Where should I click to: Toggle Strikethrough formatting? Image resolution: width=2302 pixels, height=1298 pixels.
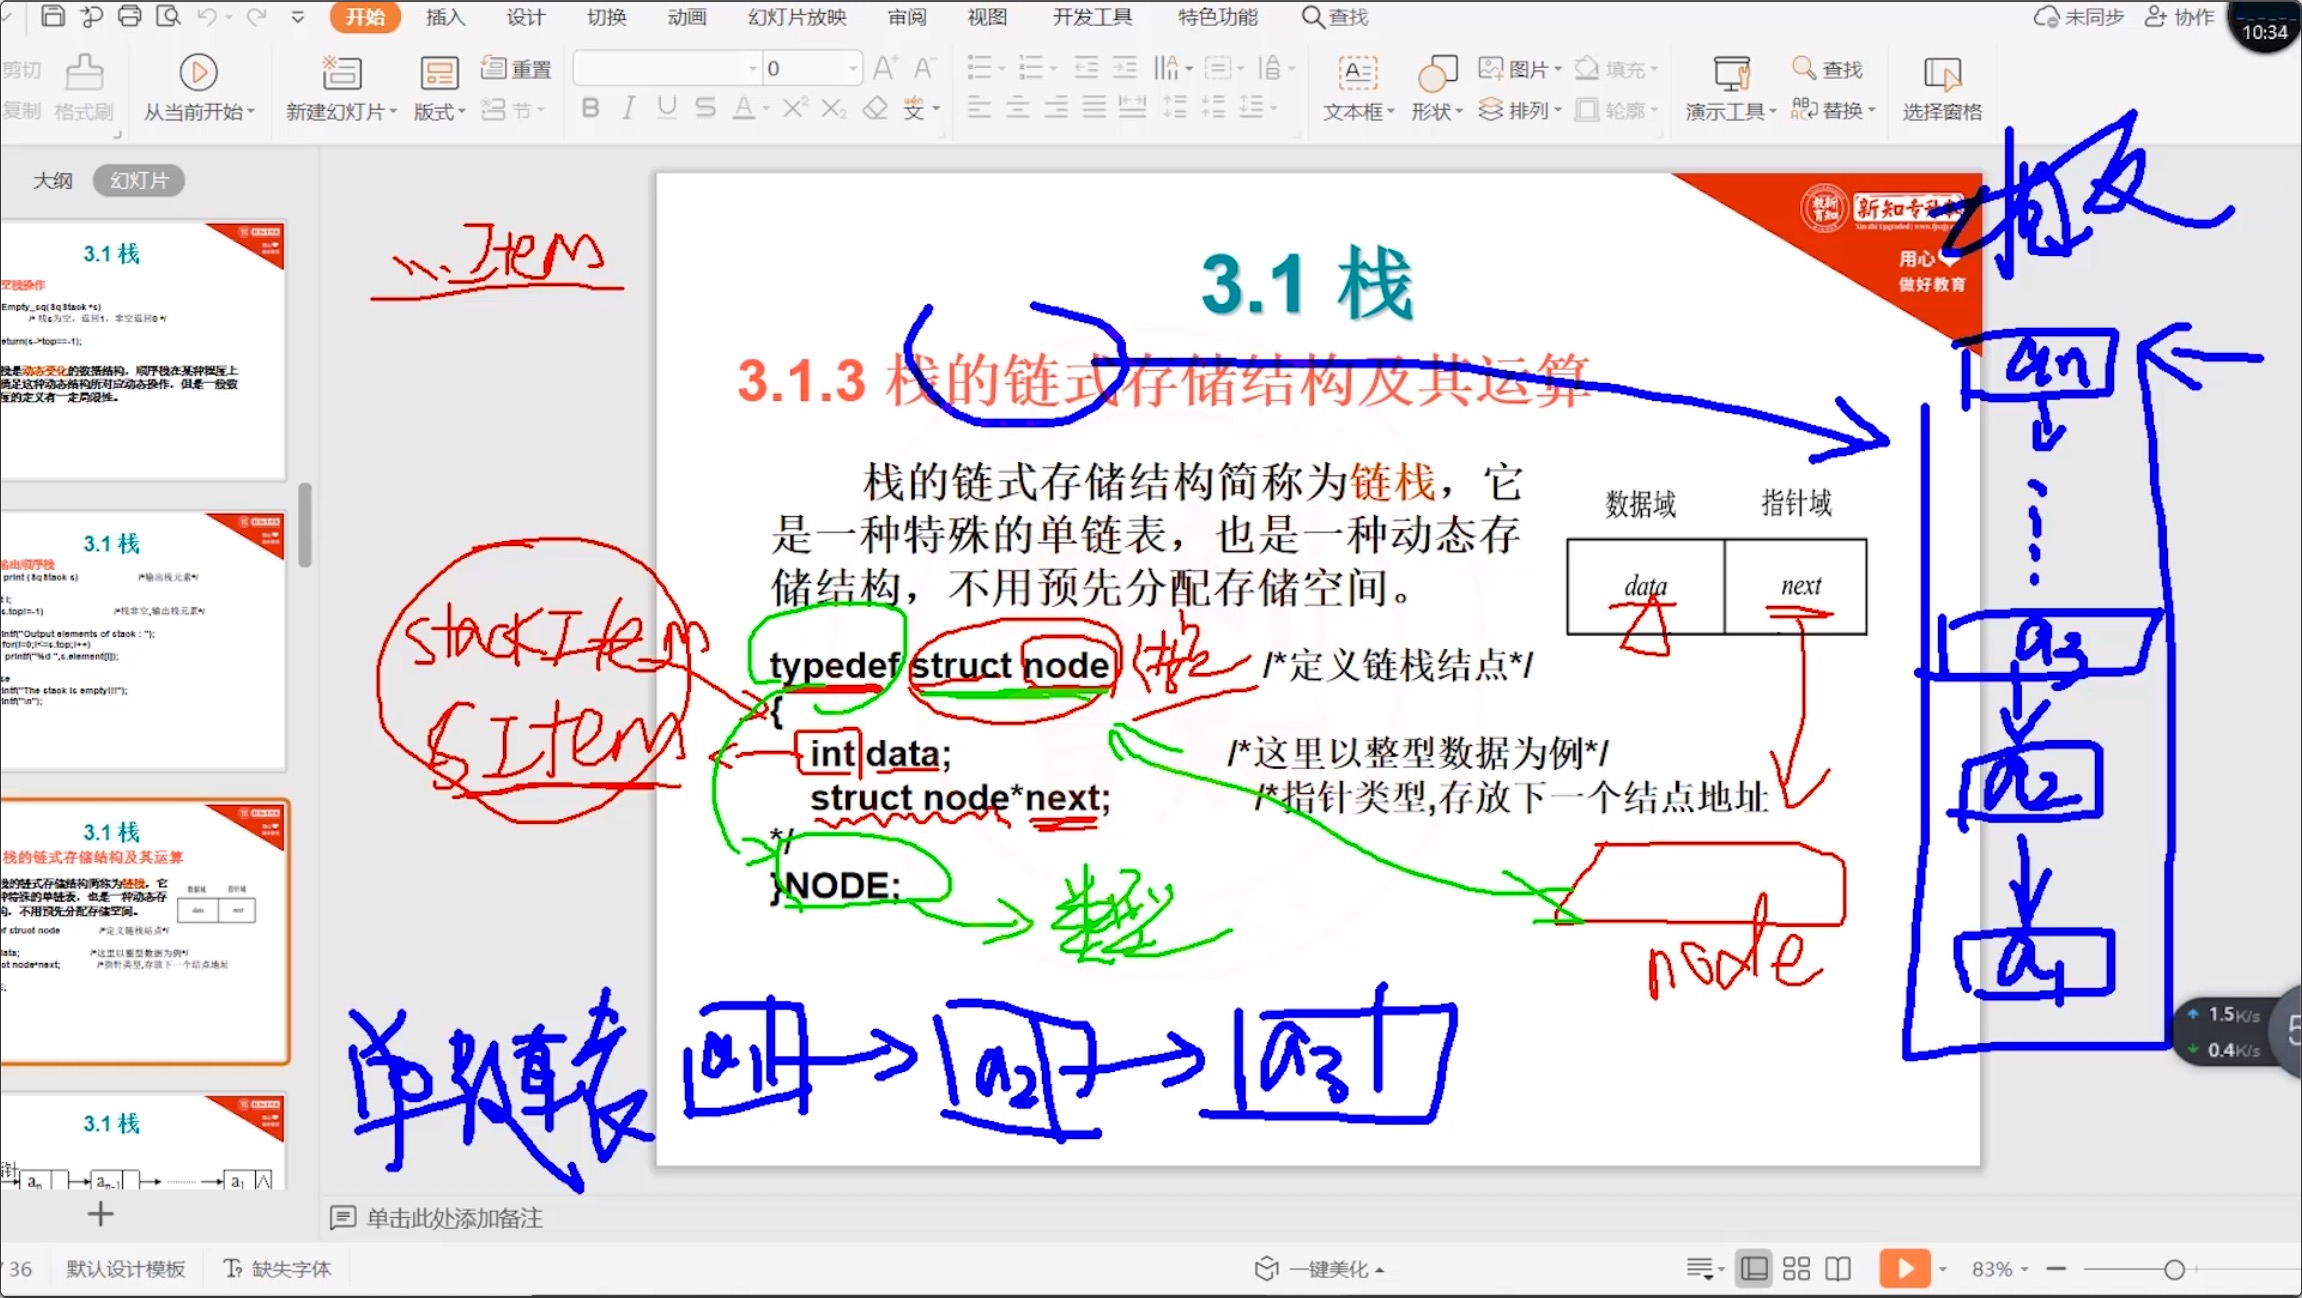point(705,107)
